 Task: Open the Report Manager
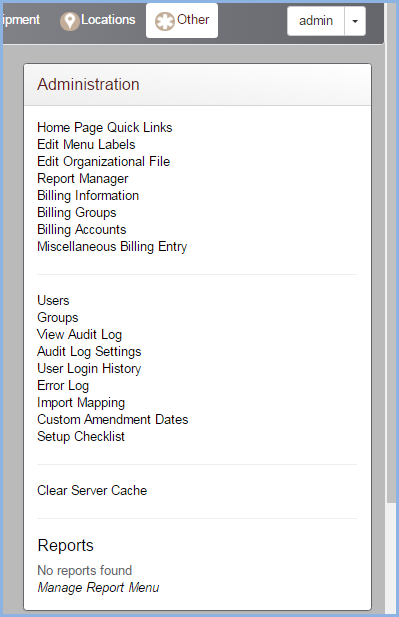point(83,179)
